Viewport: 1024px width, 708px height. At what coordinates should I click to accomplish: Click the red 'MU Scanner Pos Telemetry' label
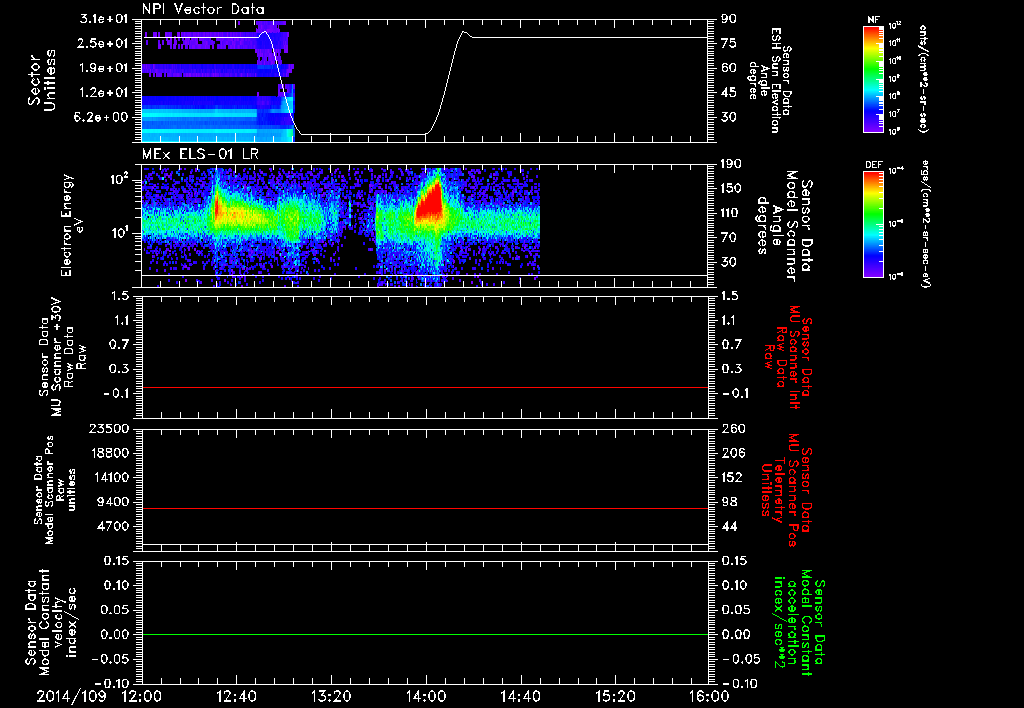coord(788,490)
